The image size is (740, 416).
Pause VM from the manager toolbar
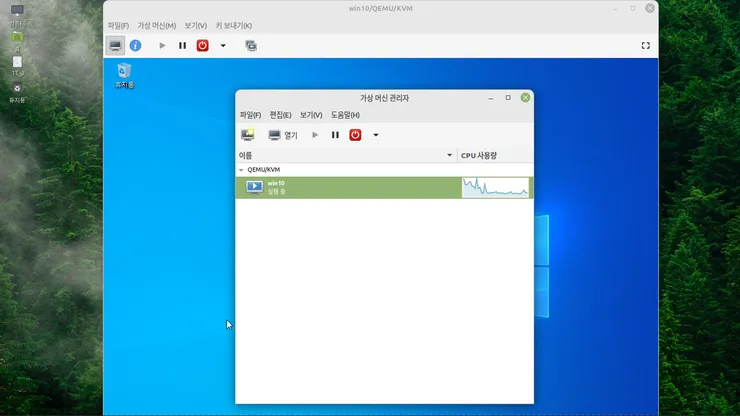click(335, 135)
